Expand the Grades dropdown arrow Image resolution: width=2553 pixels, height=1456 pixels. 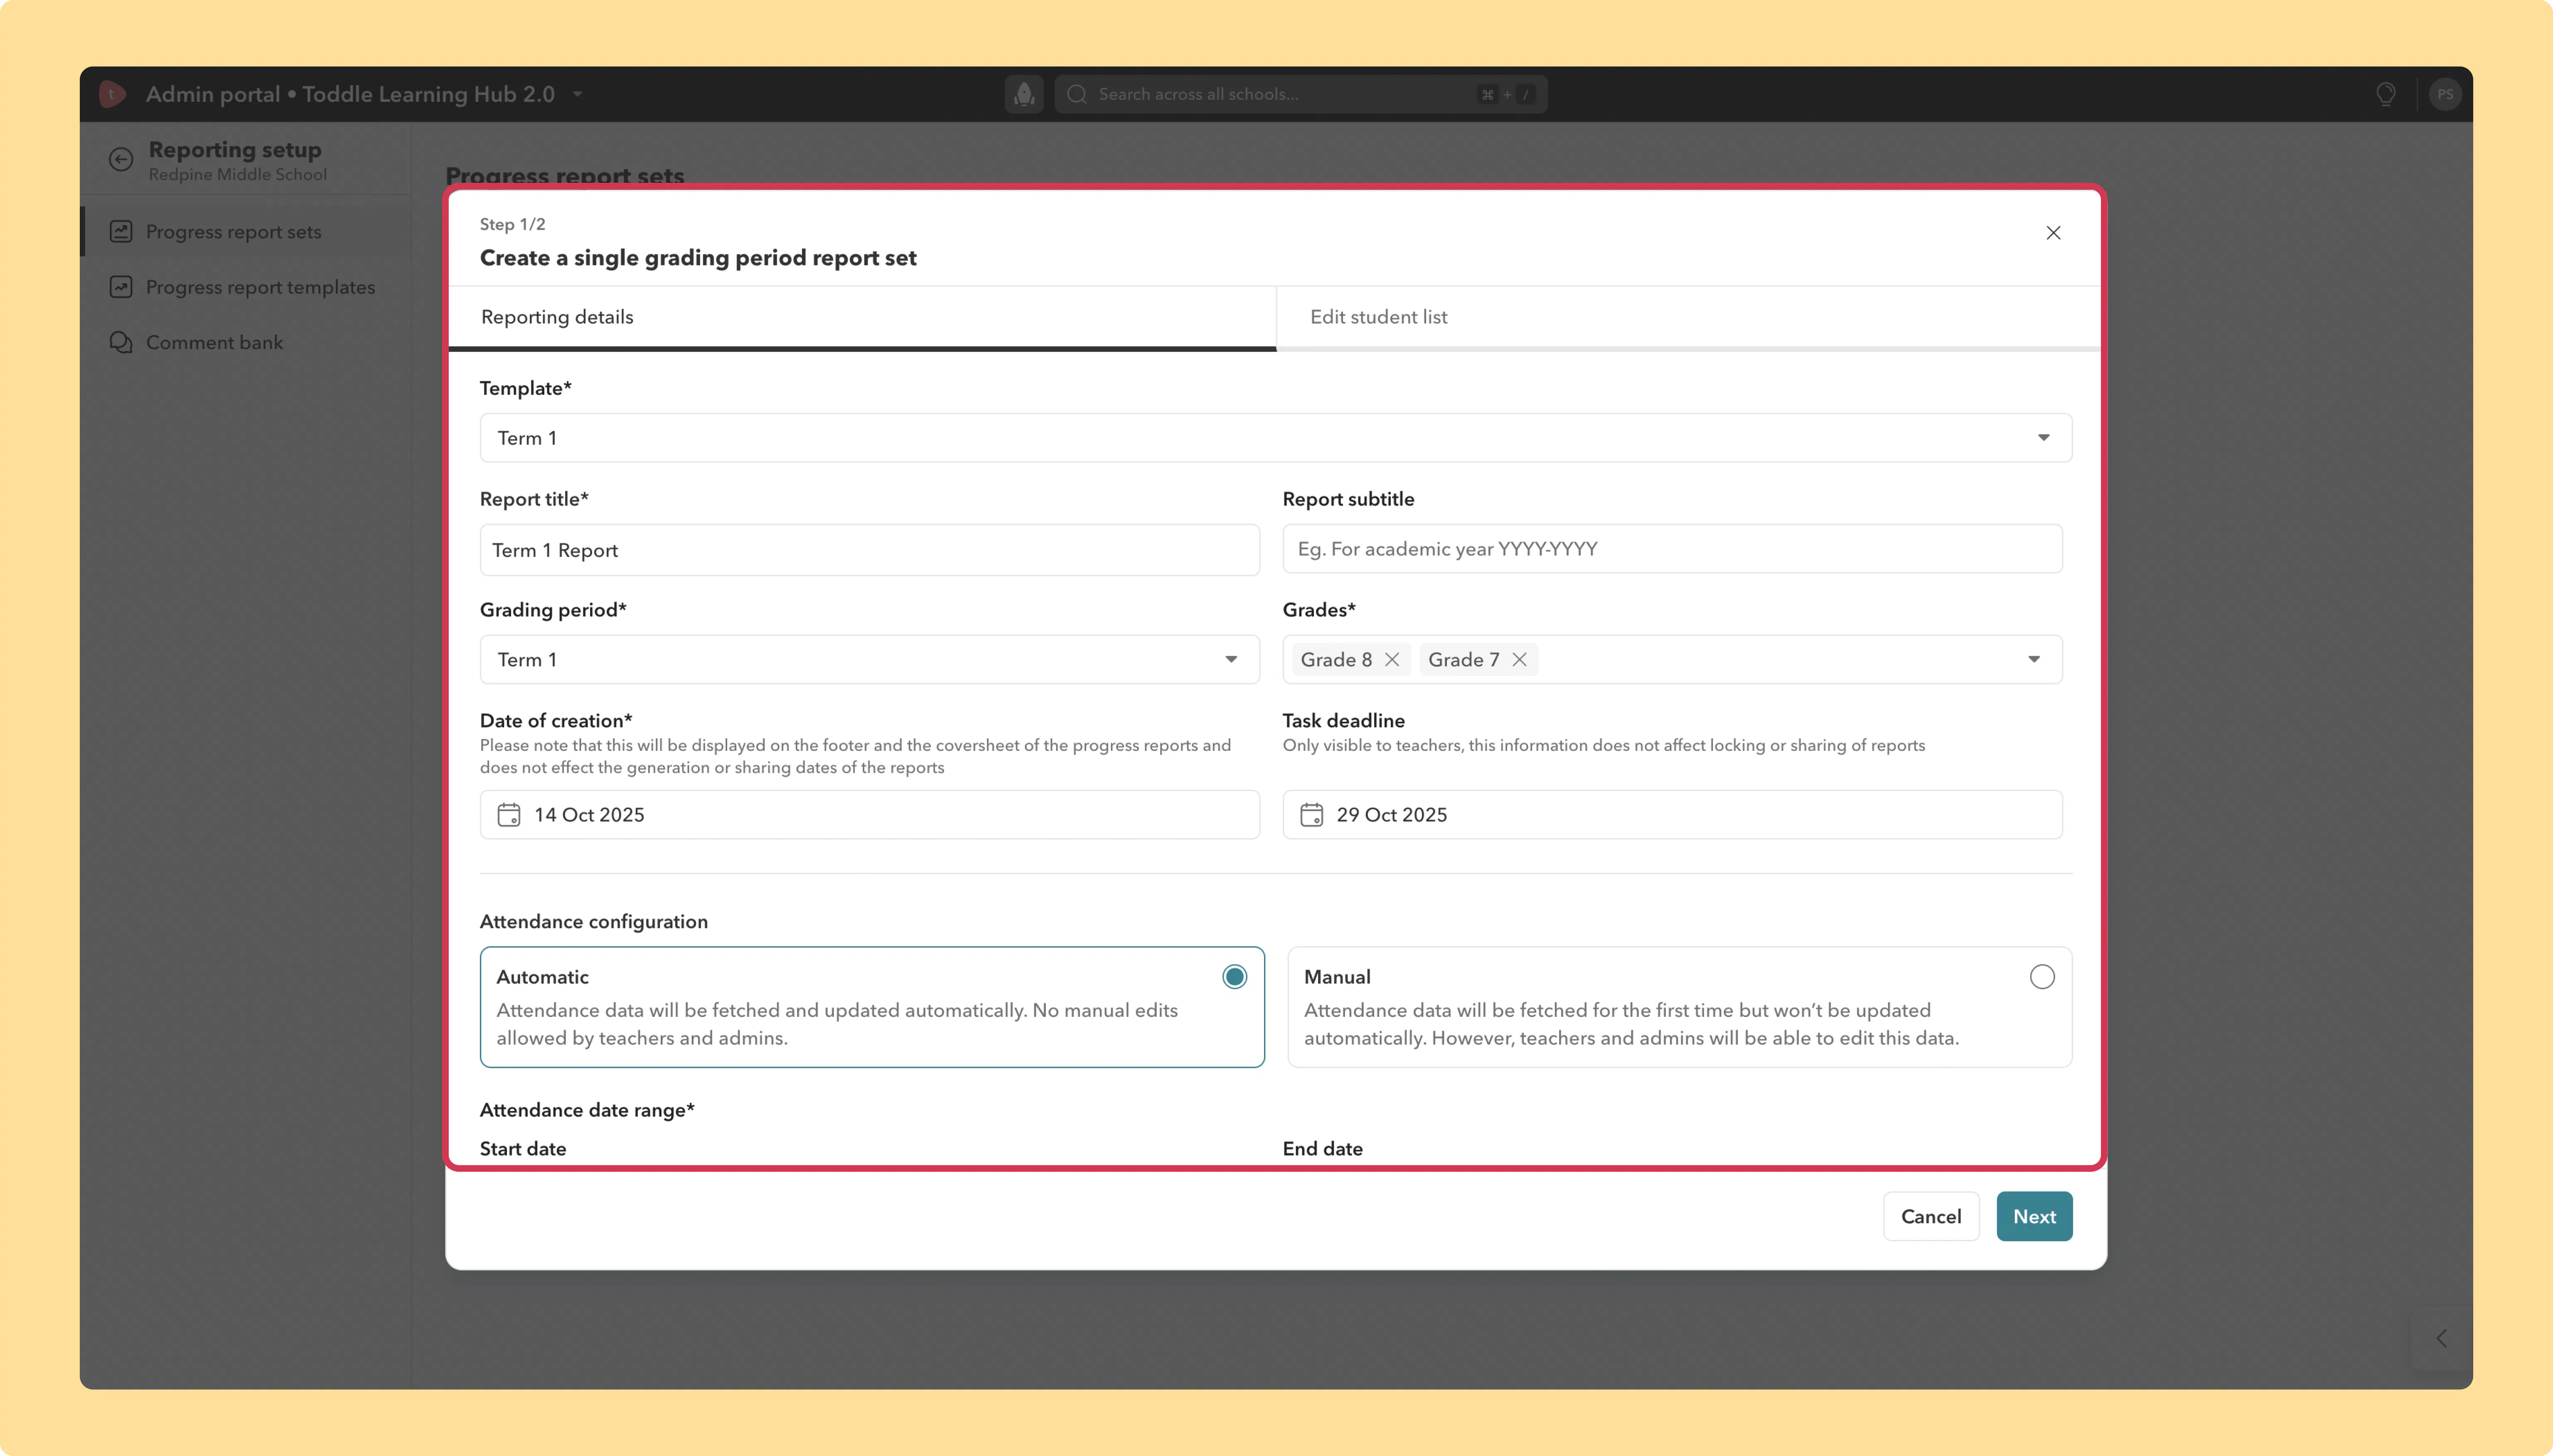(x=2034, y=660)
